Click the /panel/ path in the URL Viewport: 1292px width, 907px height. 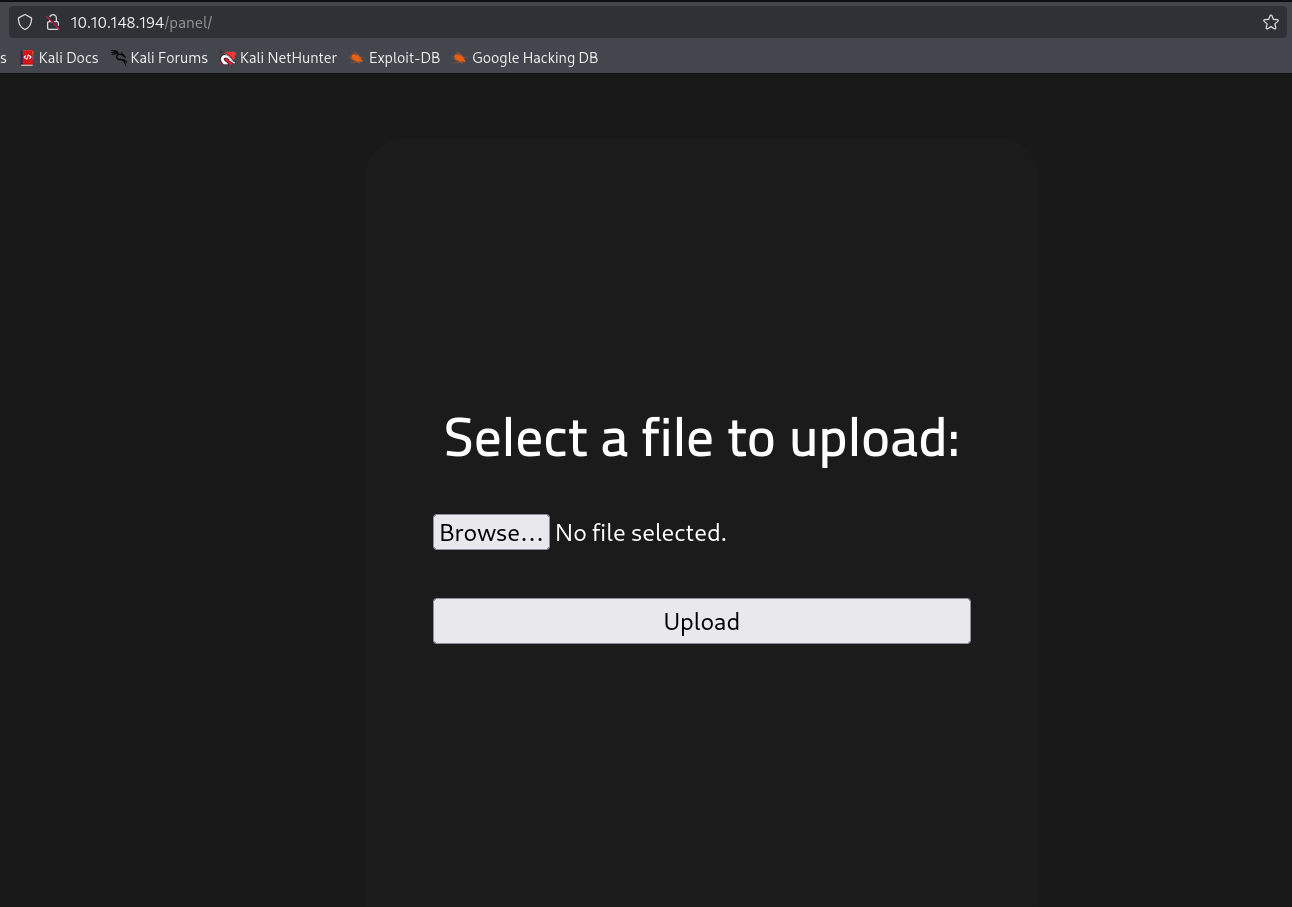pyautogui.click(x=189, y=22)
